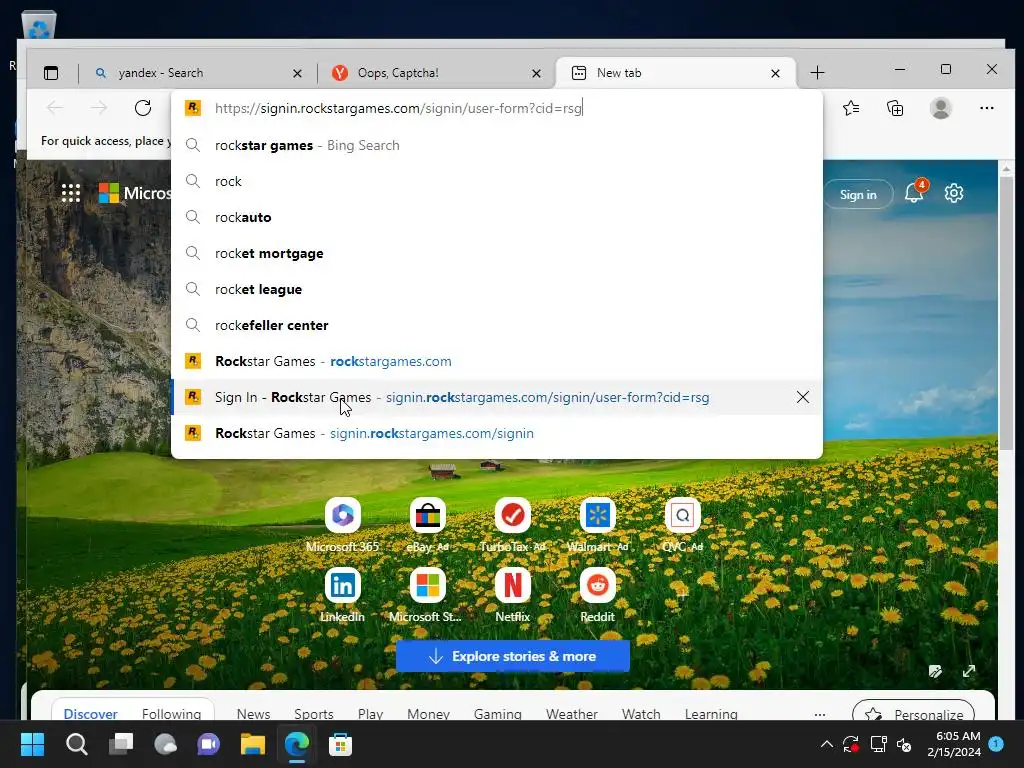The height and width of the screenshot is (768, 1024).
Task: Open Microsoft Store from taskbar
Action: 340,744
